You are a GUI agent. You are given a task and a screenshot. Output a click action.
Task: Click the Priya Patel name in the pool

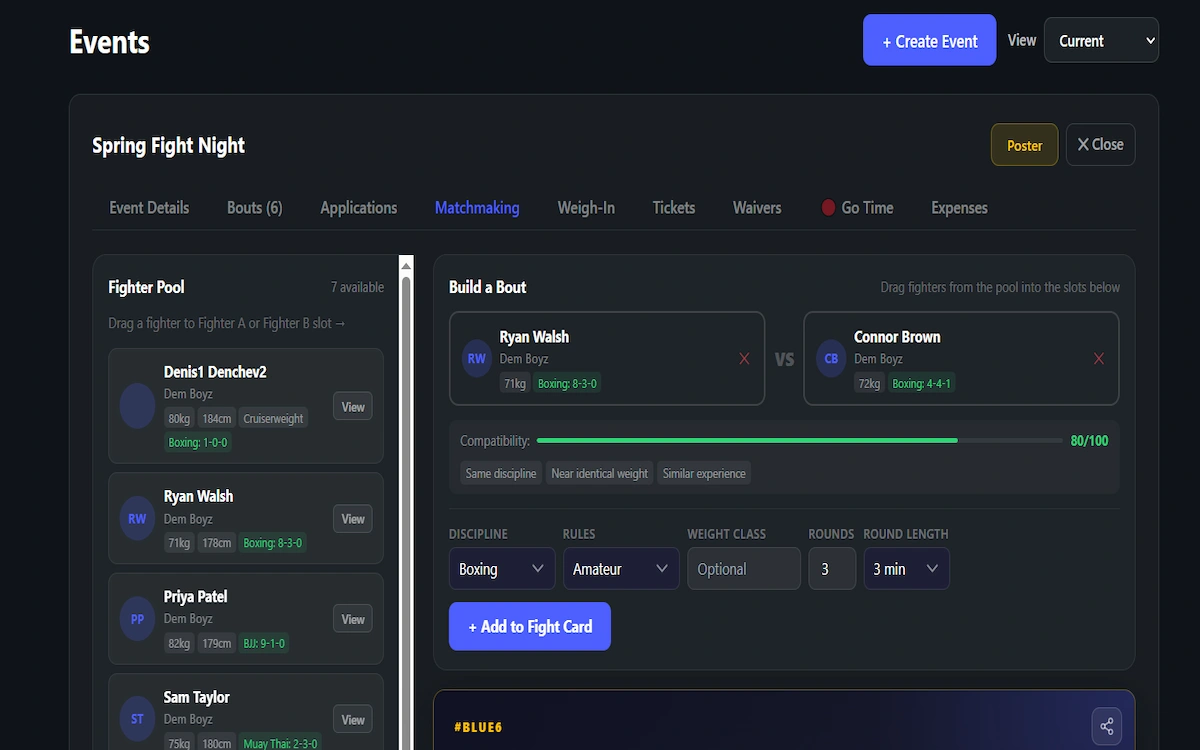(x=195, y=597)
